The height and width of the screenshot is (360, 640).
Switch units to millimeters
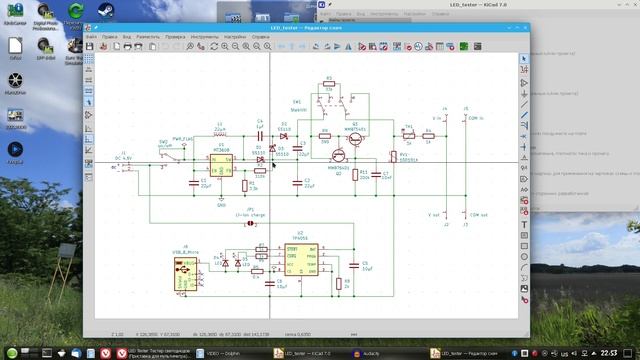(x=89, y=91)
